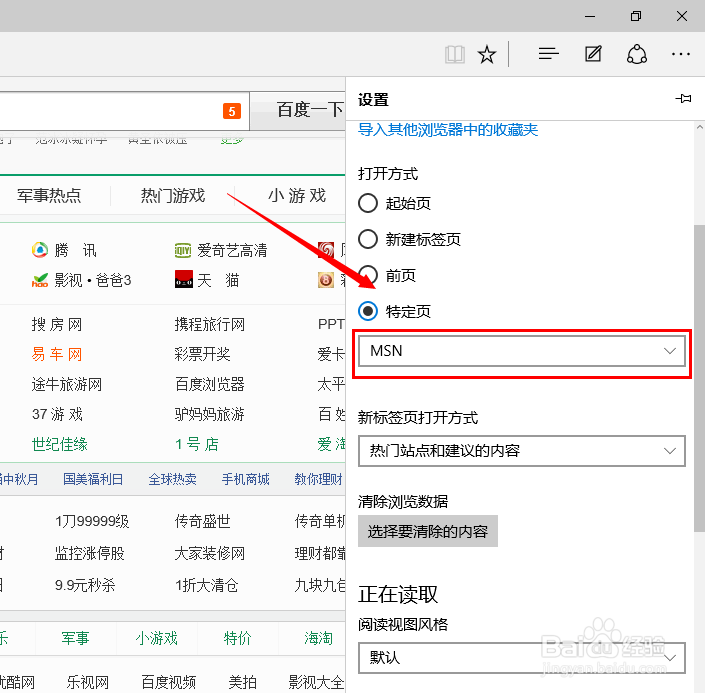Screen dimensions: 705x693
Task: Open 大家装修网 link
Action: (210, 553)
